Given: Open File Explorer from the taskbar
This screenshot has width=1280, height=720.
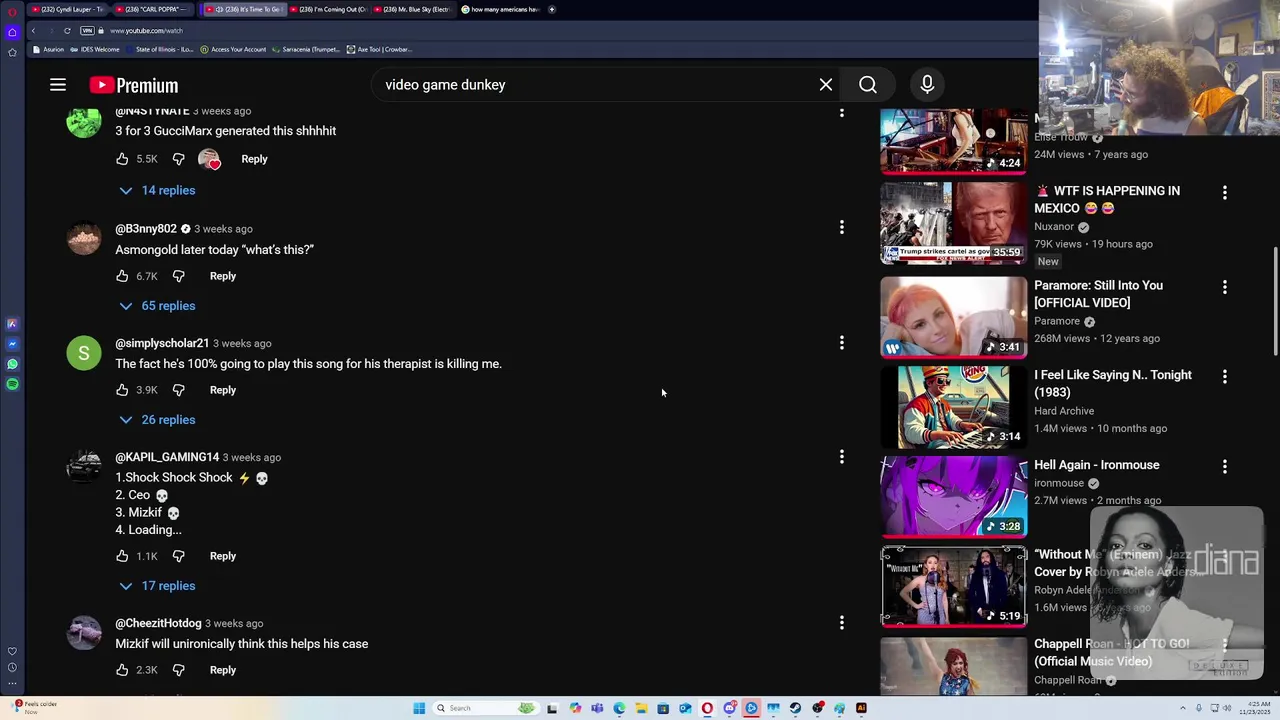Looking at the screenshot, I should 641,708.
